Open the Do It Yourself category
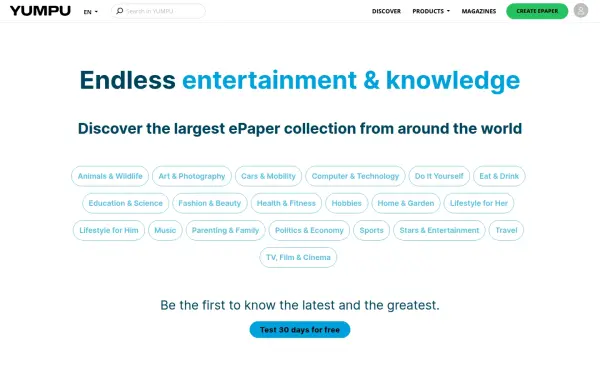Image resolution: width=600 pixels, height=375 pixels. (x=439, y=176)
